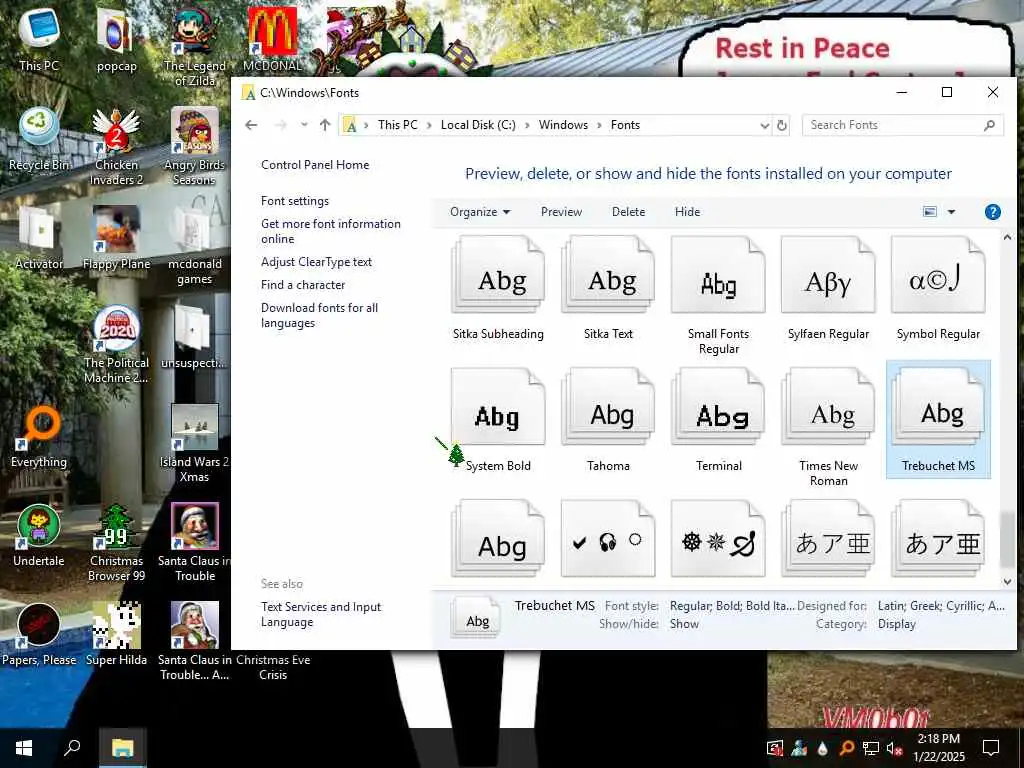
Task: Select the Chicken Invaders 2 shortcut
Action: coord(116,146)
